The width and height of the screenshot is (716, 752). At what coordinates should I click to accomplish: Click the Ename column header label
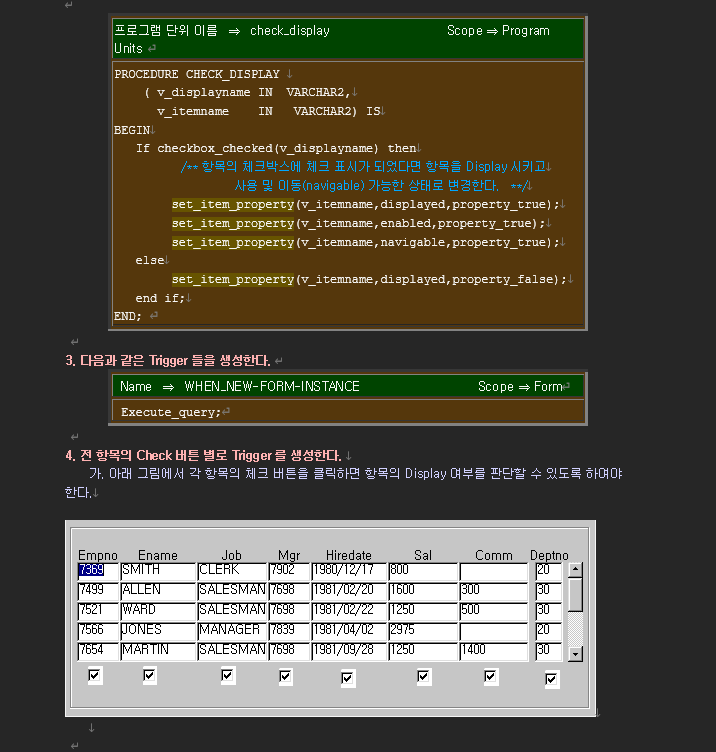(158, 555)
